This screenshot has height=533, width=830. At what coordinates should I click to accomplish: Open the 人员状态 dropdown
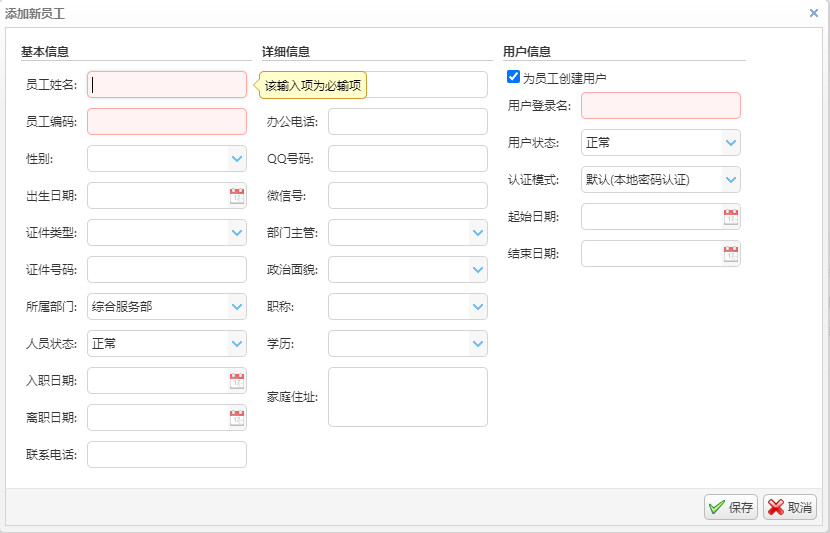click(236, 344)
